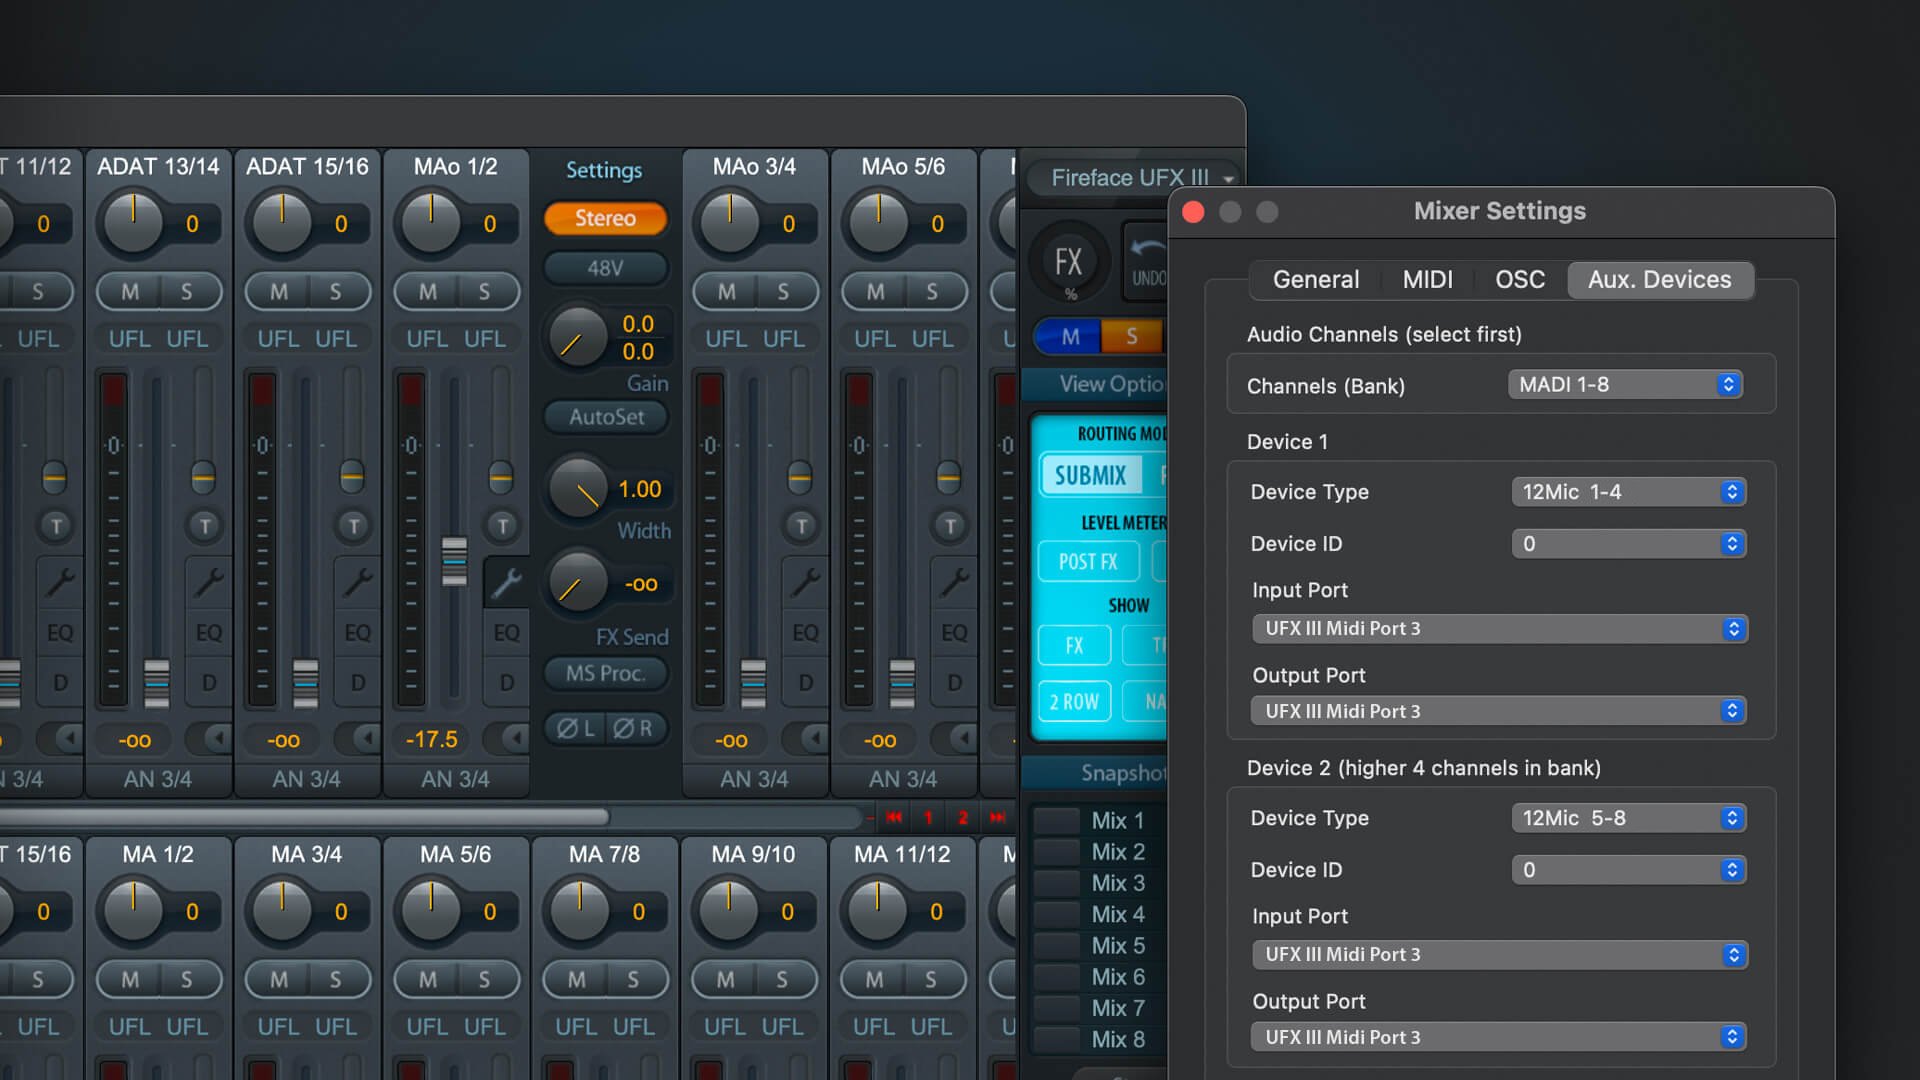The image size is (1920, 1080).
Task: Toggle trim T button on MAo 1/2
Action: point(502,526)
